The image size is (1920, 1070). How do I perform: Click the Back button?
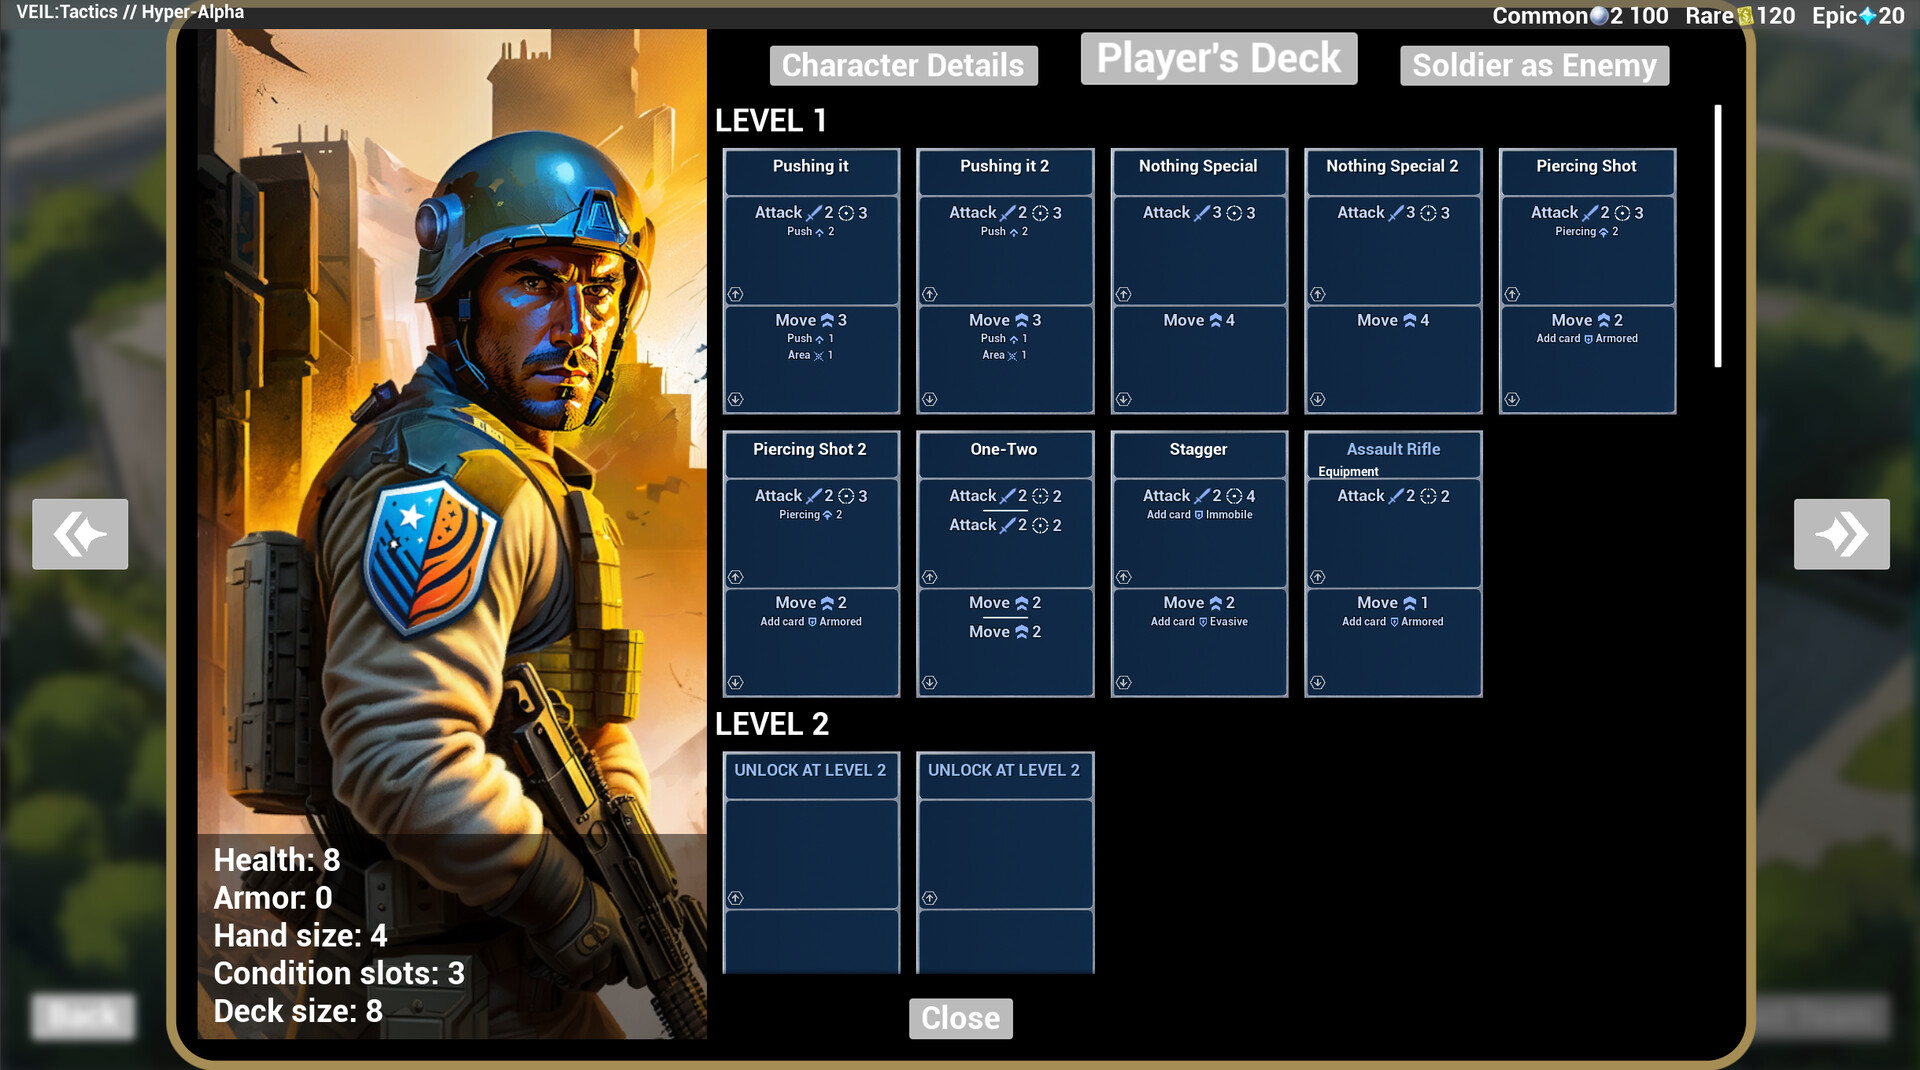(x=83, y=1016)
